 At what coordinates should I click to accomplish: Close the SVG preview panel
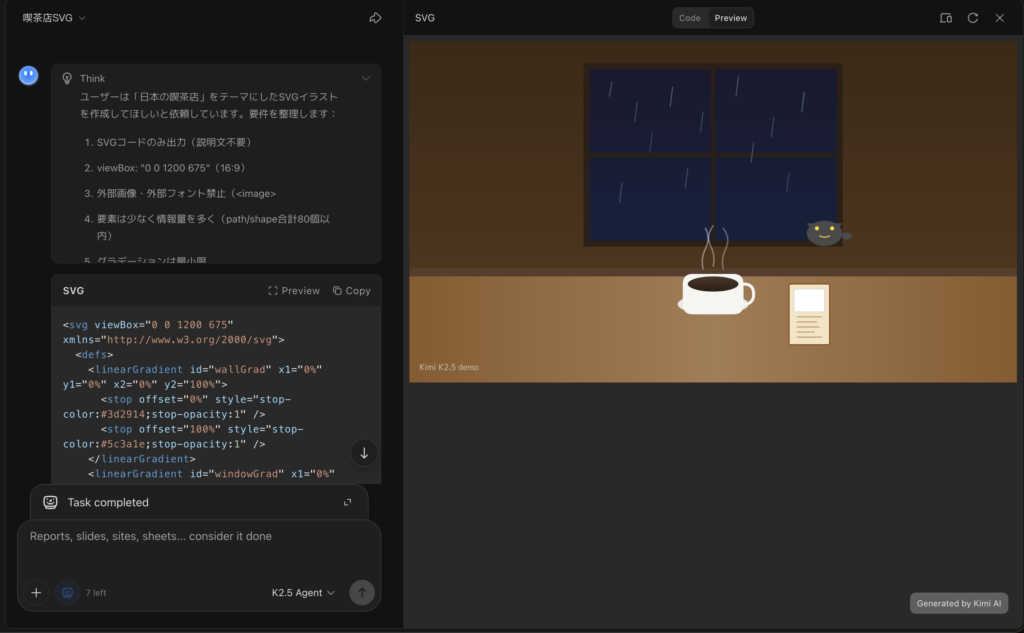[x=1000, y=18]
